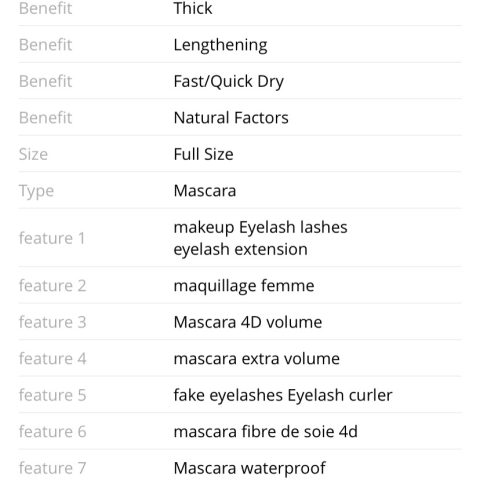
Task: Click the 'Lengthening' benefit text
Action: [220, 45]
